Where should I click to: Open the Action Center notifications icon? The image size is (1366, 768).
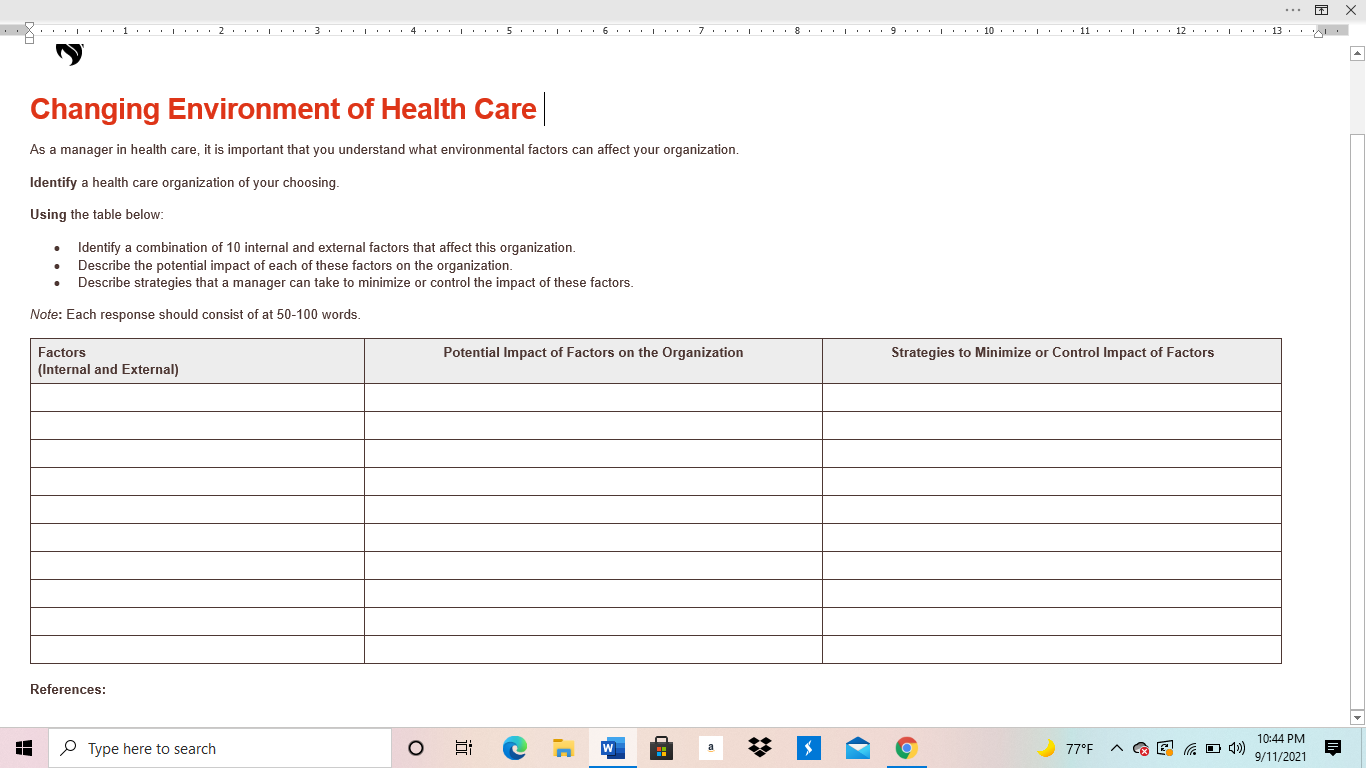1333,748
